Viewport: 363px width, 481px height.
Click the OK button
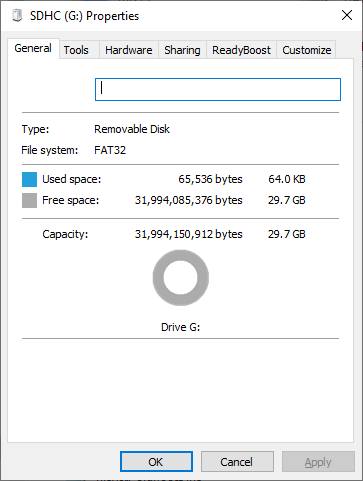pyautogui.click(x=156, y=462)
